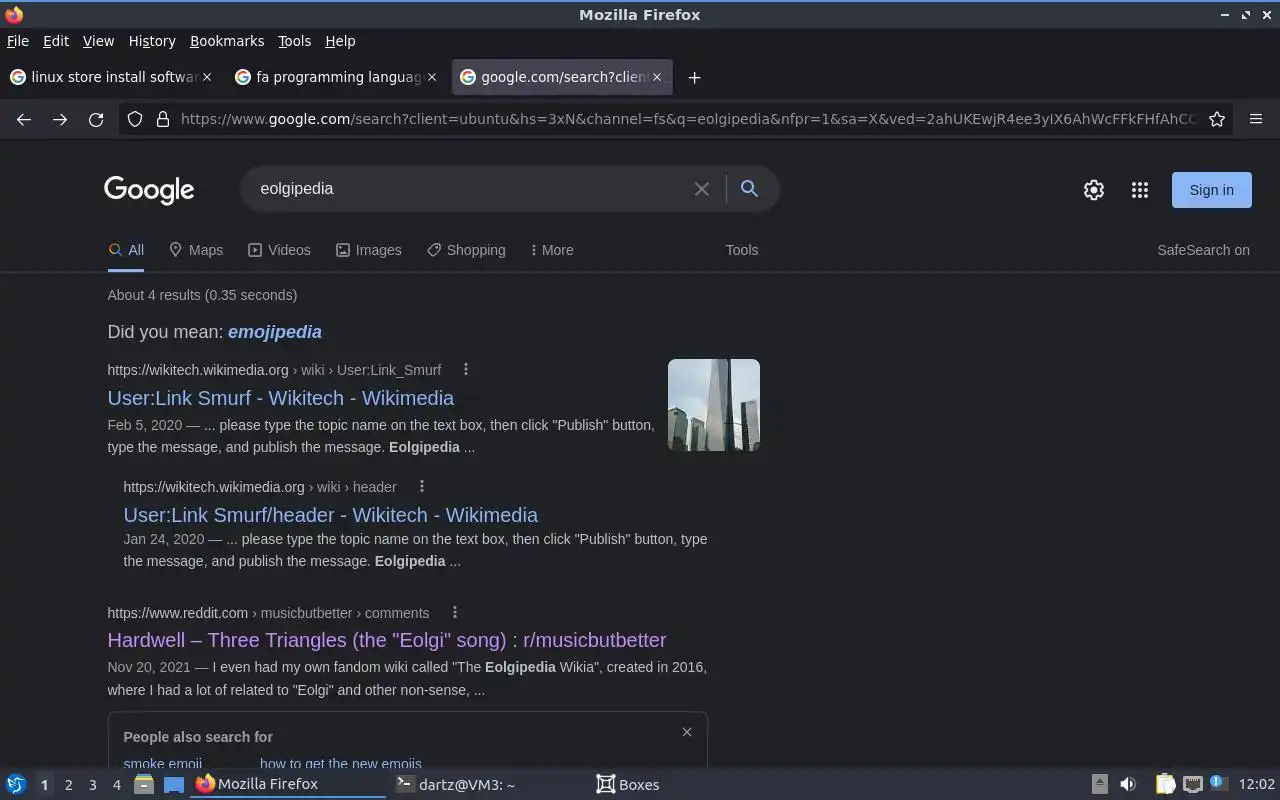Click 'how to get the new emojis' suggestion

click(341, 763)
